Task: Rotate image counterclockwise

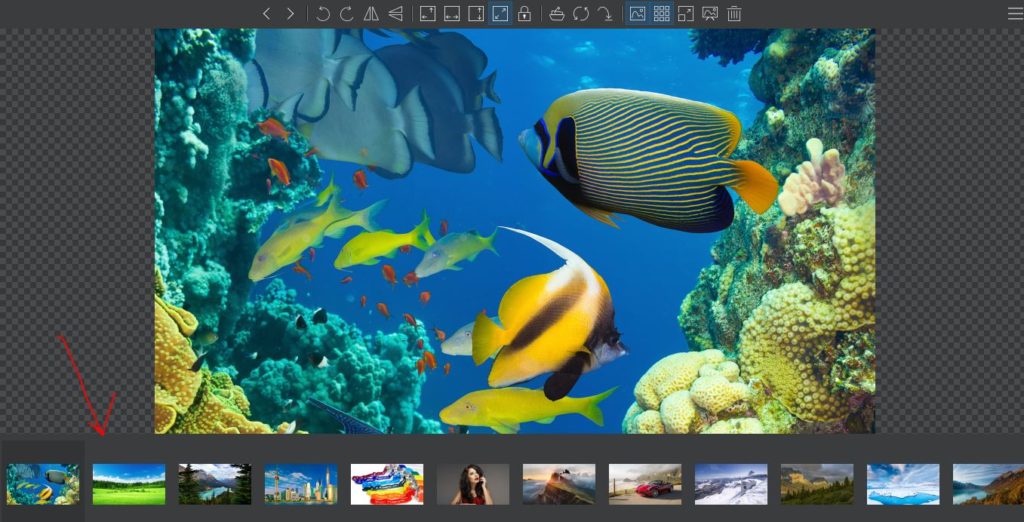Action: click(x=323, y=14)
